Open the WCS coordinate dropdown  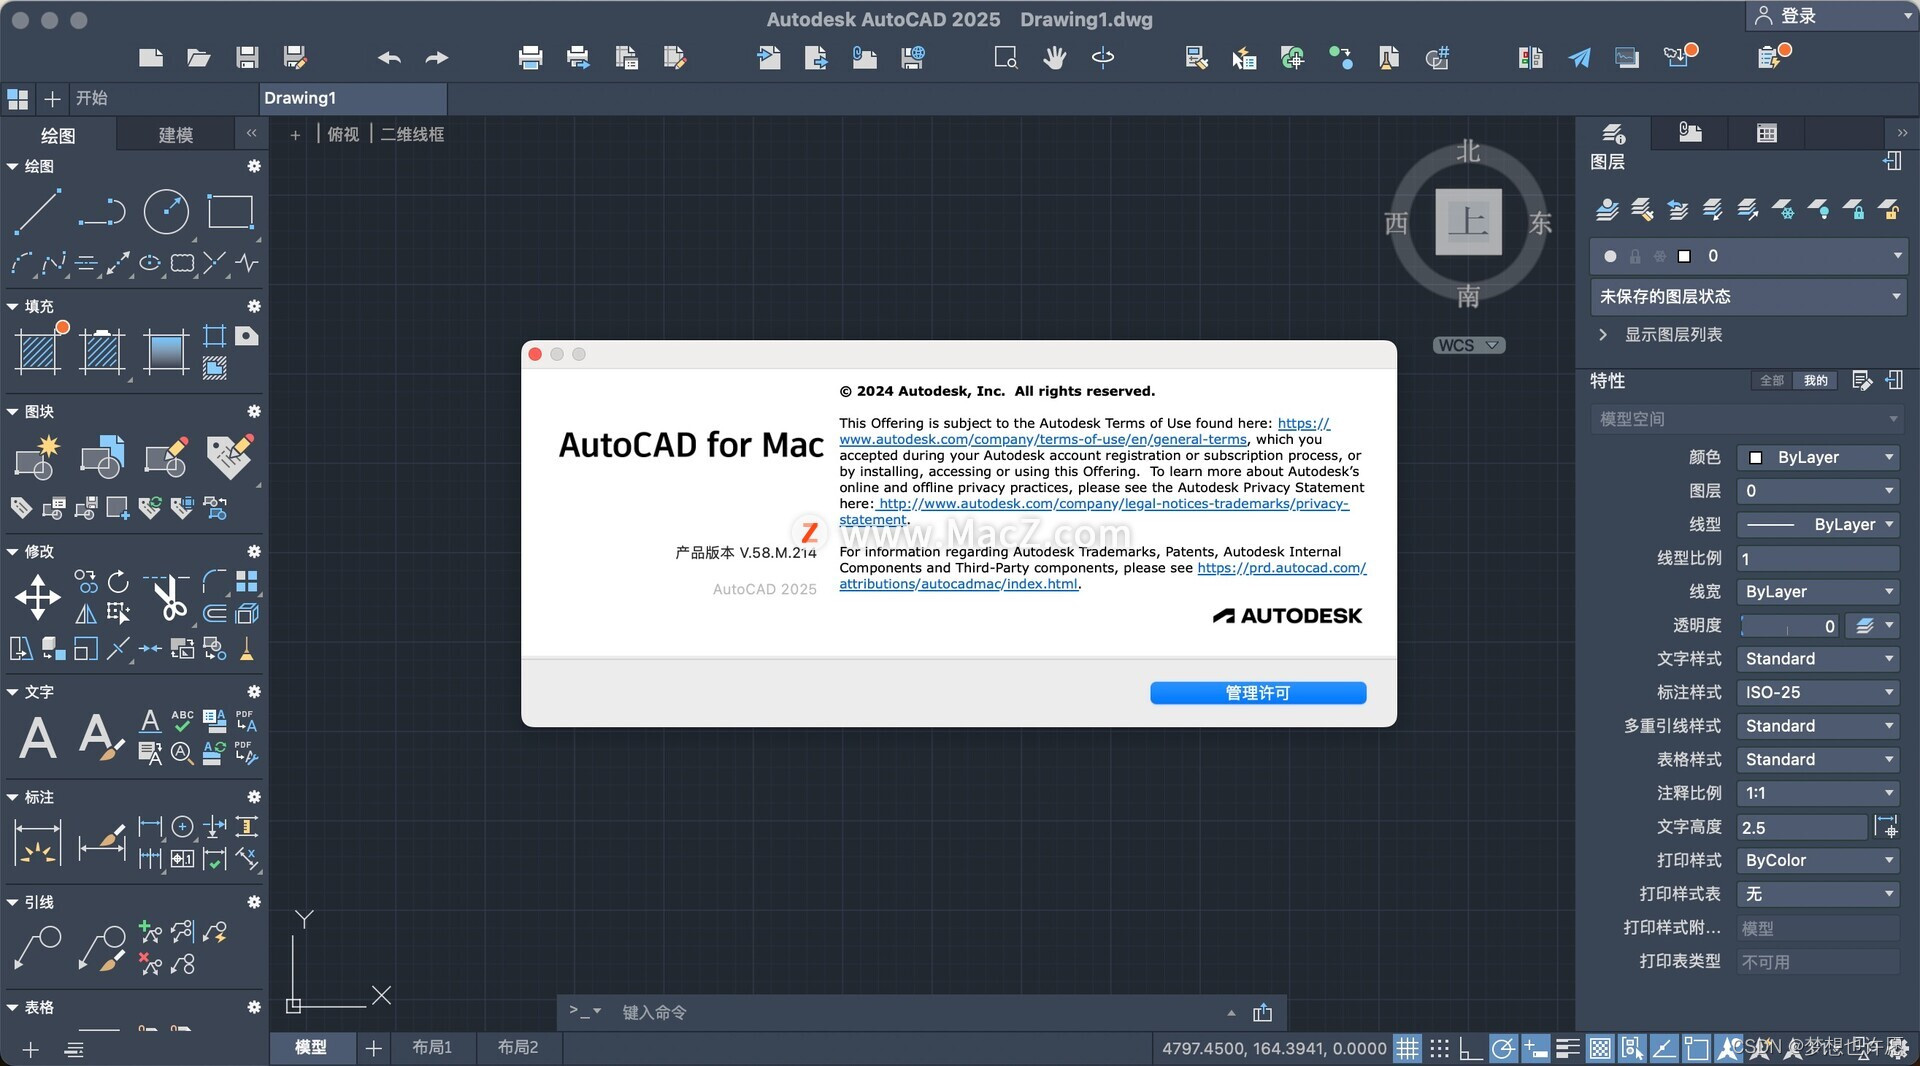1469,345
